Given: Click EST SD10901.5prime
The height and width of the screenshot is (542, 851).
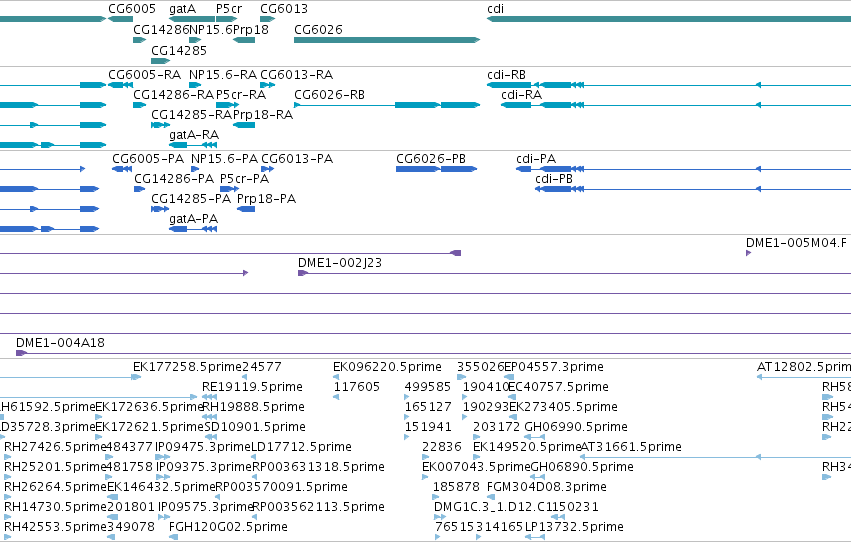Looking at the screenshot, I should [x=255, y=428].
